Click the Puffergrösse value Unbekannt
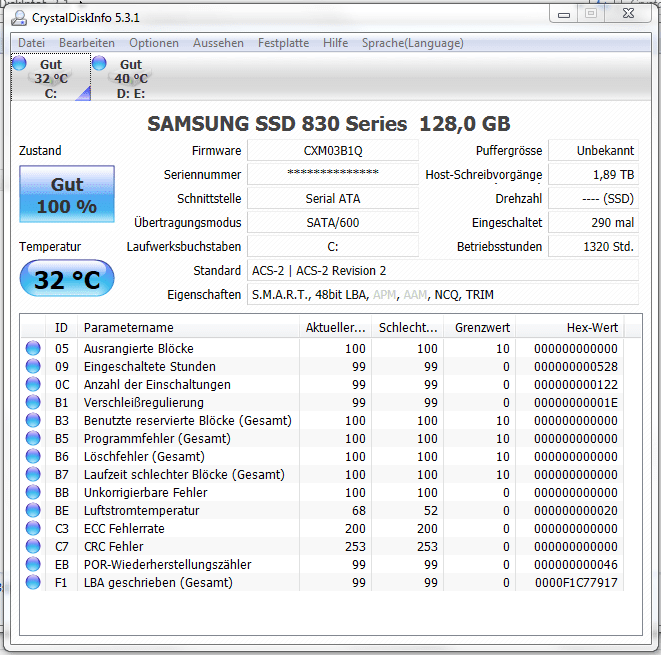This screenshot has width=661, height=655. (594, 150)
